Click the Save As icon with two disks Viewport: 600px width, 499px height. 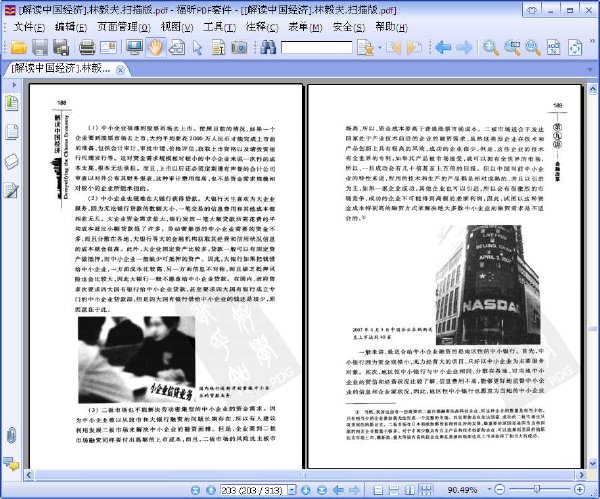(x=61, y=47)
